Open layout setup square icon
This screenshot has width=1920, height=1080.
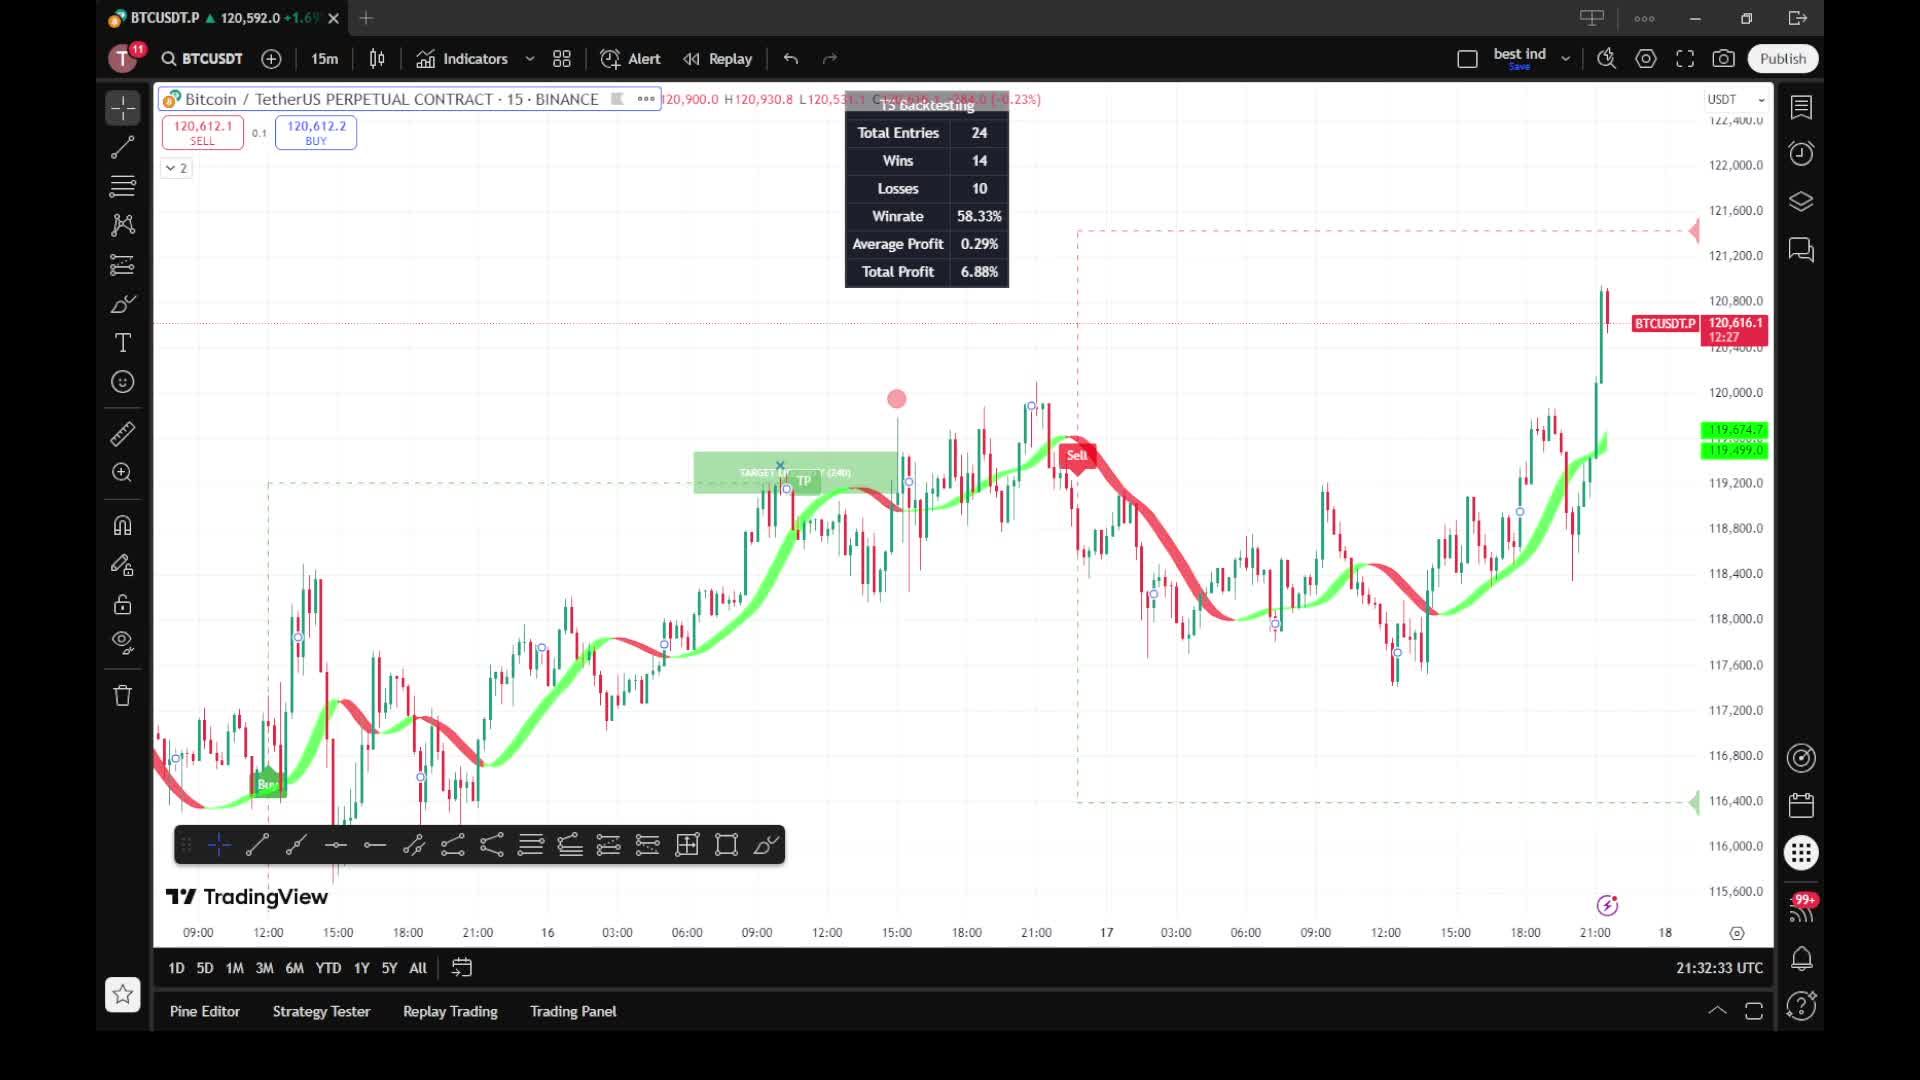(1467, 59)
